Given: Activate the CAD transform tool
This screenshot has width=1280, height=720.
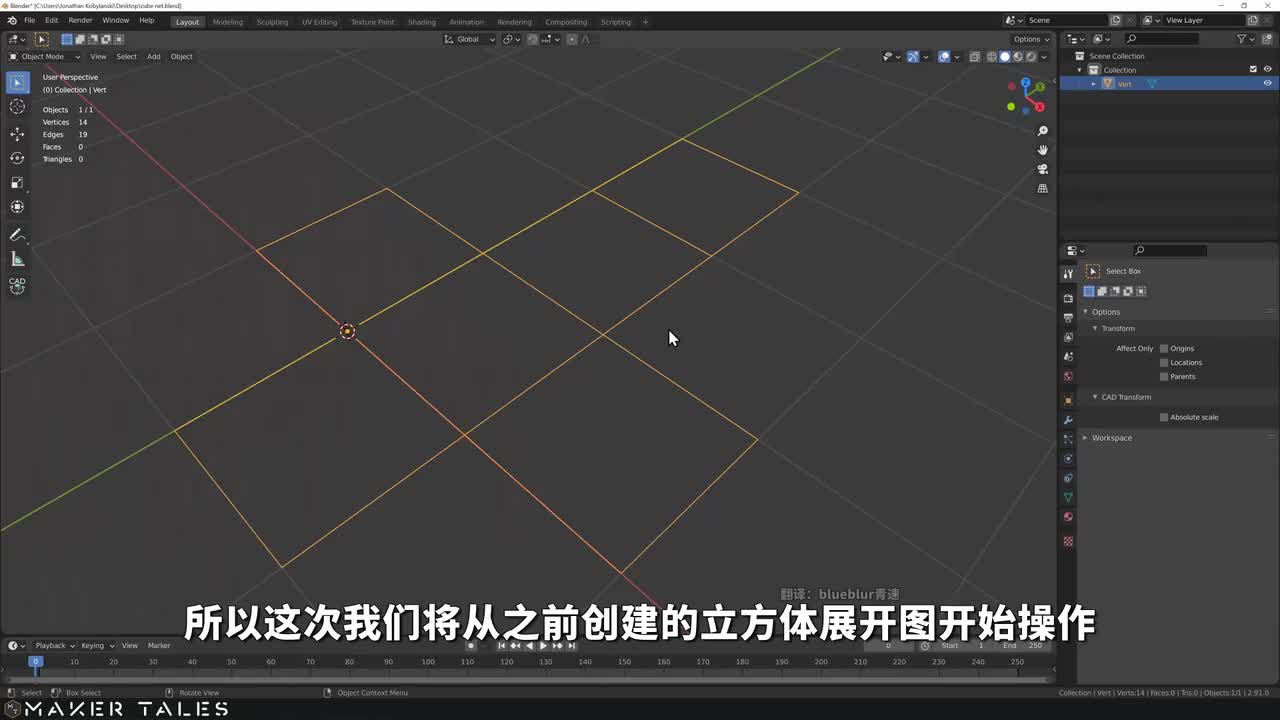Looking at the screenshot, I should coord(17,285).
